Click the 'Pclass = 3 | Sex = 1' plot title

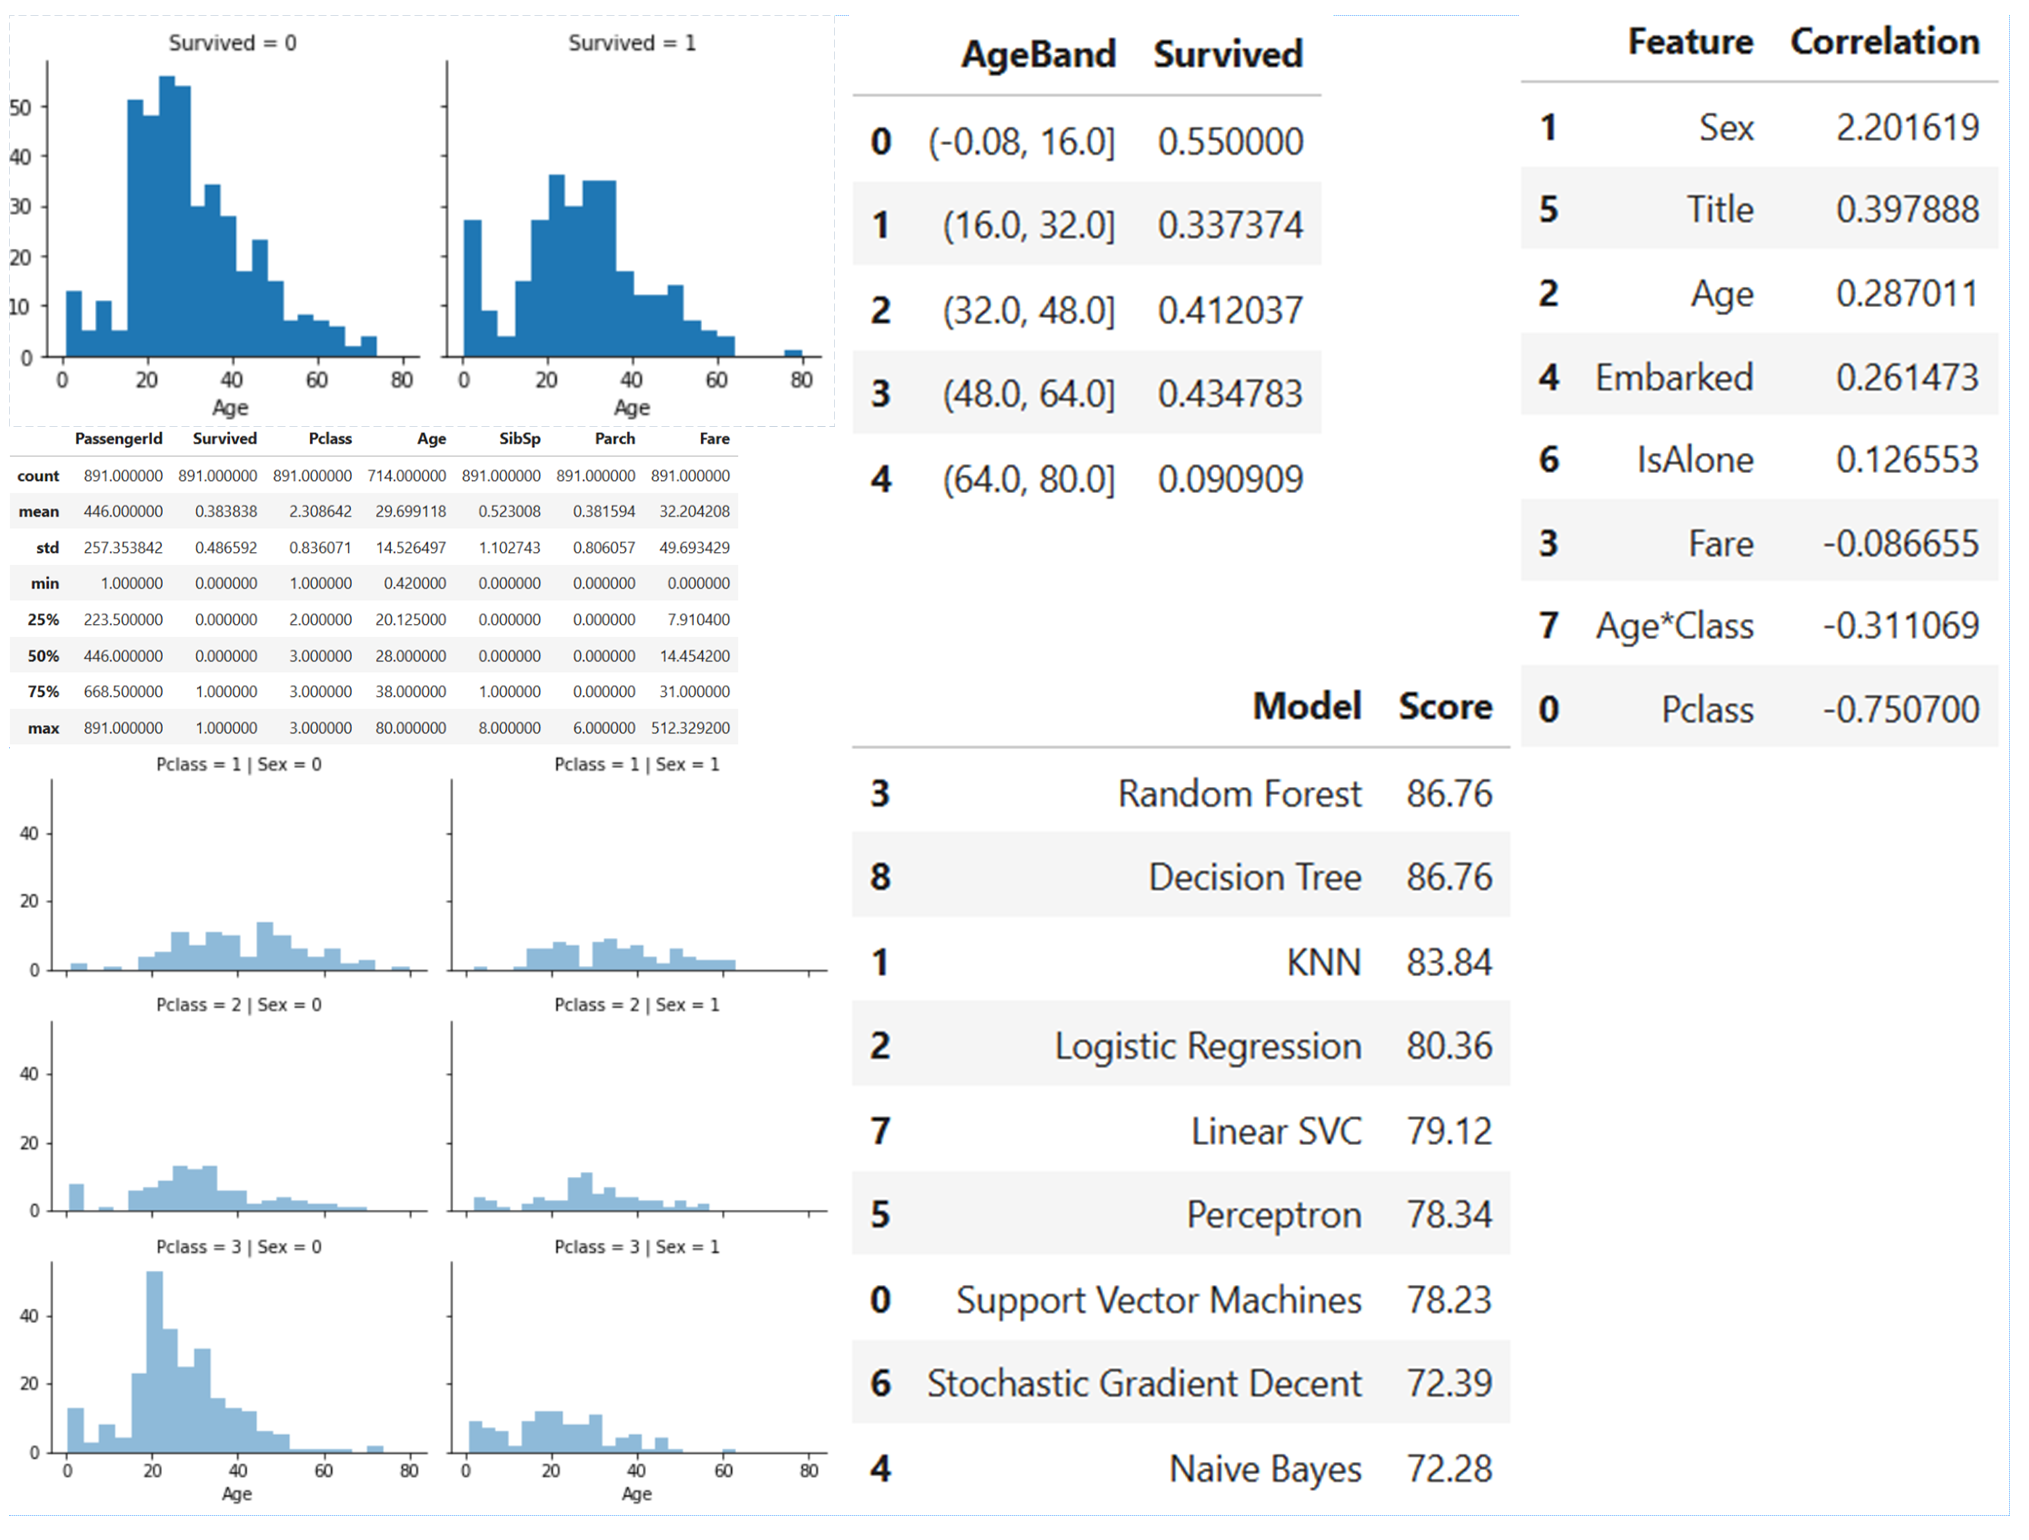[x=637, y=1247]
